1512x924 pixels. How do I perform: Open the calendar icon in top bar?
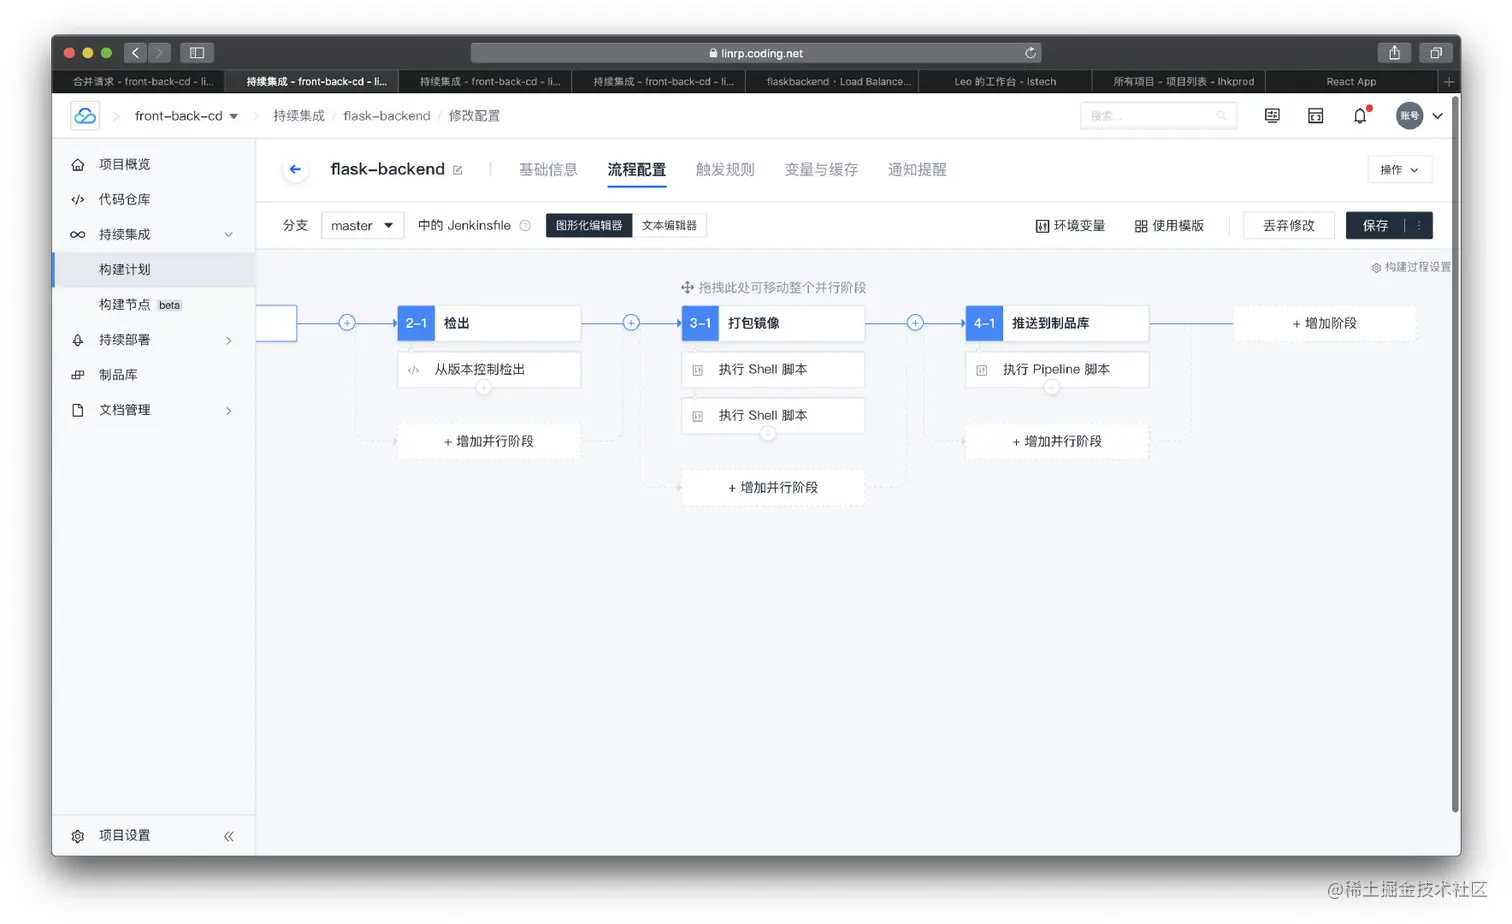click(x=1316, y=116)
